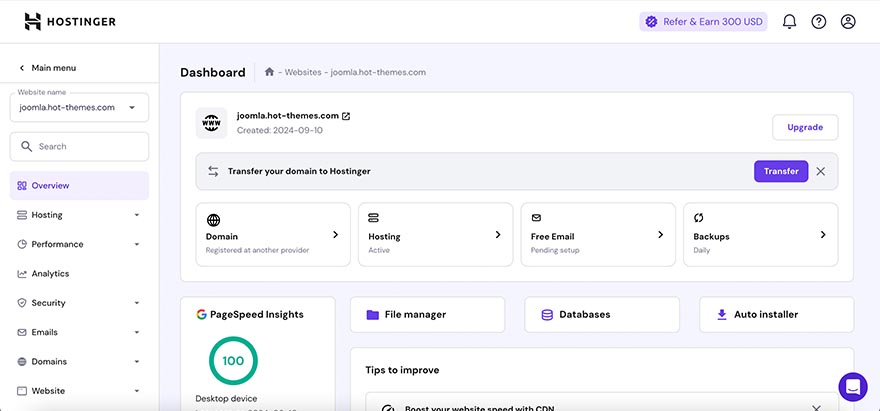Click the Refer & Earn badge icon
Screen dimensions: 880x411
point(651,22)
